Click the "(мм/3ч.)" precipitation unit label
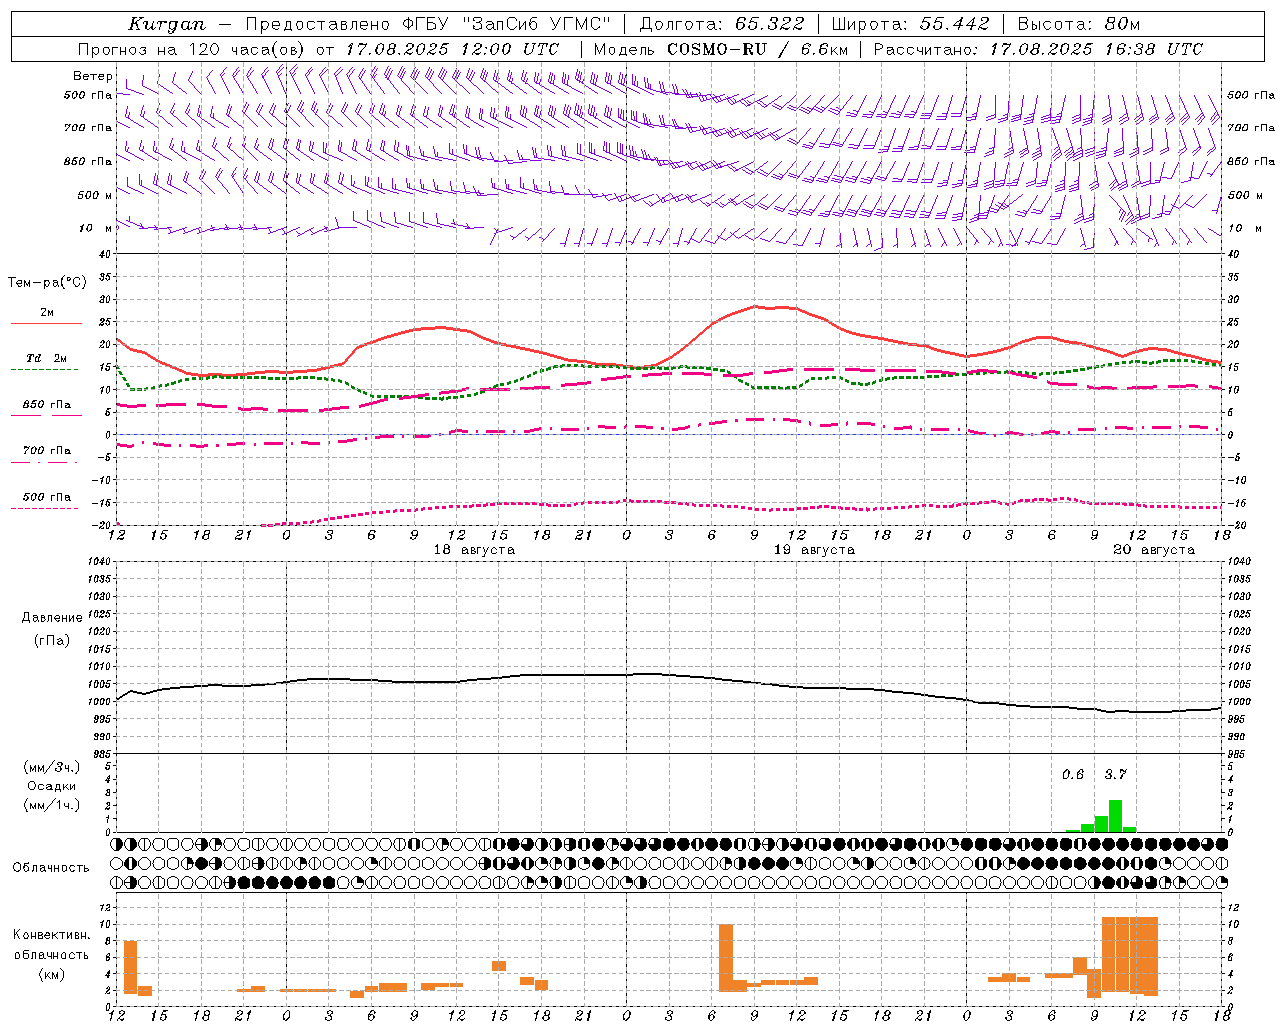 (51, 767)
